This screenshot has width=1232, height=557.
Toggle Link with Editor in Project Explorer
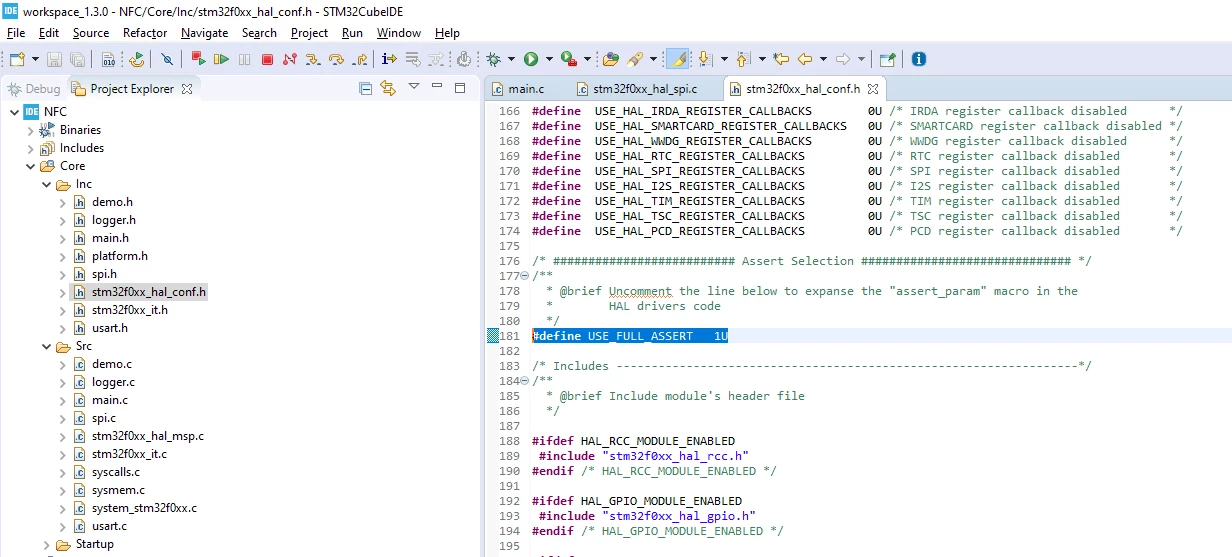(388, 88)
